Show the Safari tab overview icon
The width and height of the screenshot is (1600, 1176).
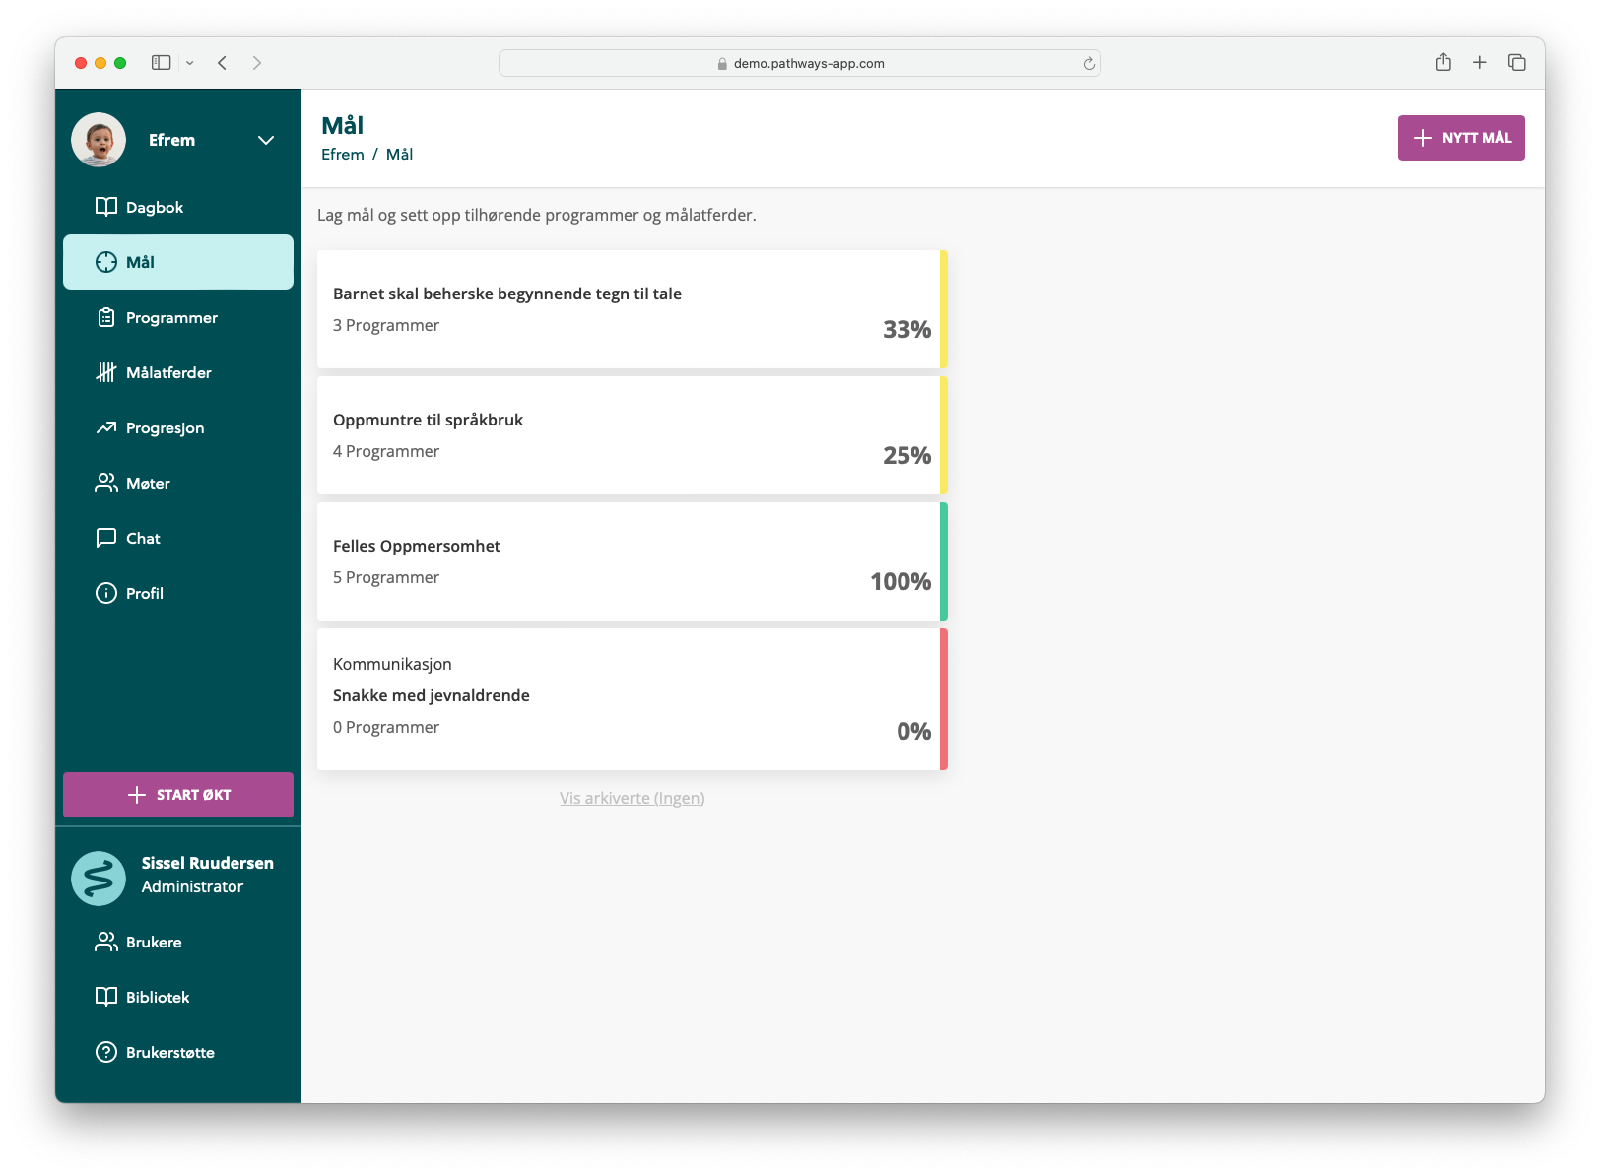(x=1517, y=62)
